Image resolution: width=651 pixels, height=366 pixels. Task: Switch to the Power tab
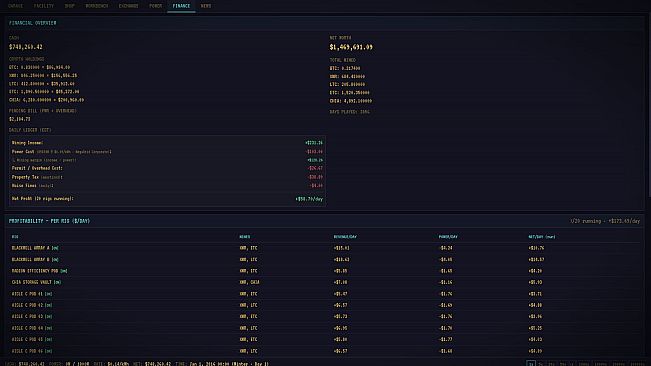coord(156,6)
